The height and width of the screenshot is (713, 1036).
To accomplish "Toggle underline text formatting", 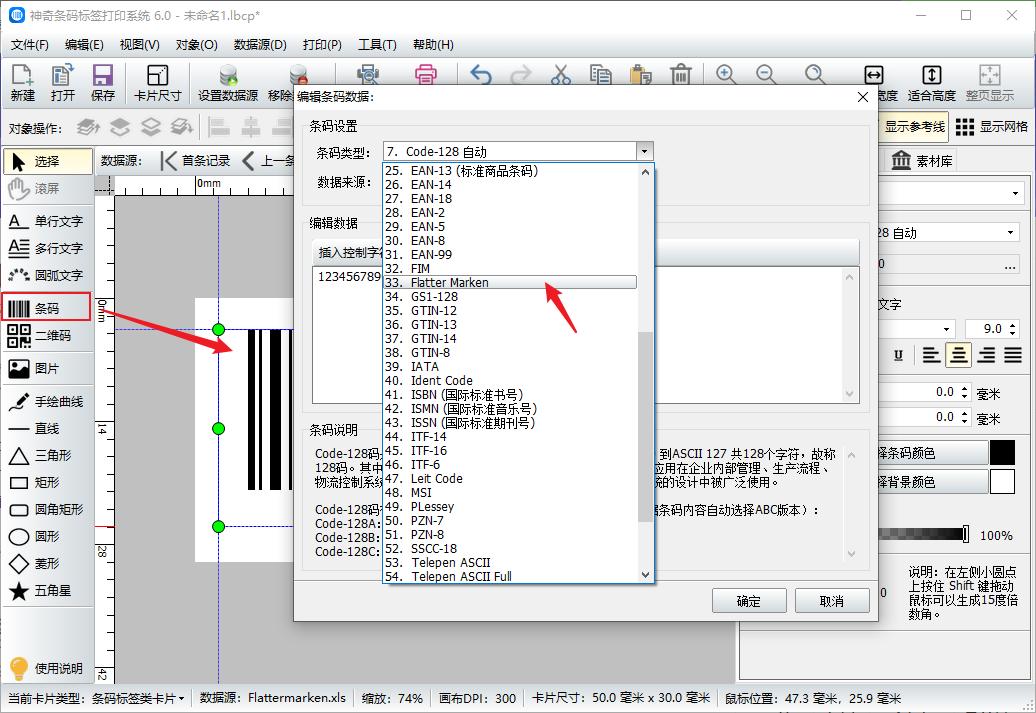I will point(898,355).
